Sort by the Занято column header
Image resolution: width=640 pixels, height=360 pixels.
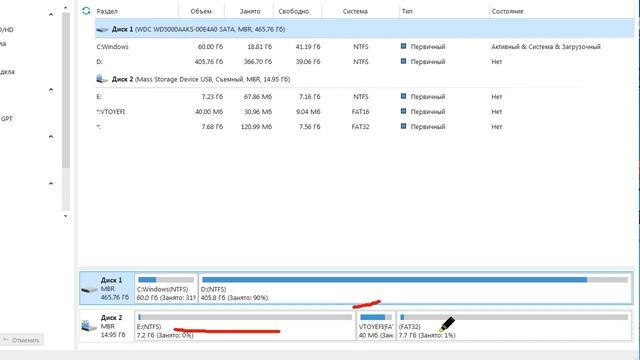coord(250,11)
